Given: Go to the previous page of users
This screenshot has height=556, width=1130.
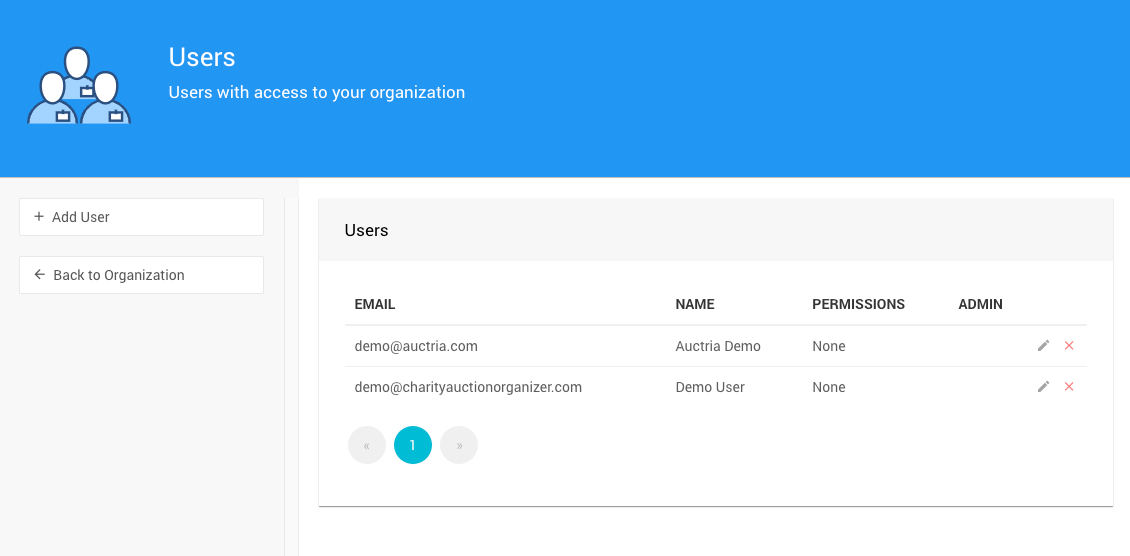Looking at the screenshot, I should click(x=367, y=445).
